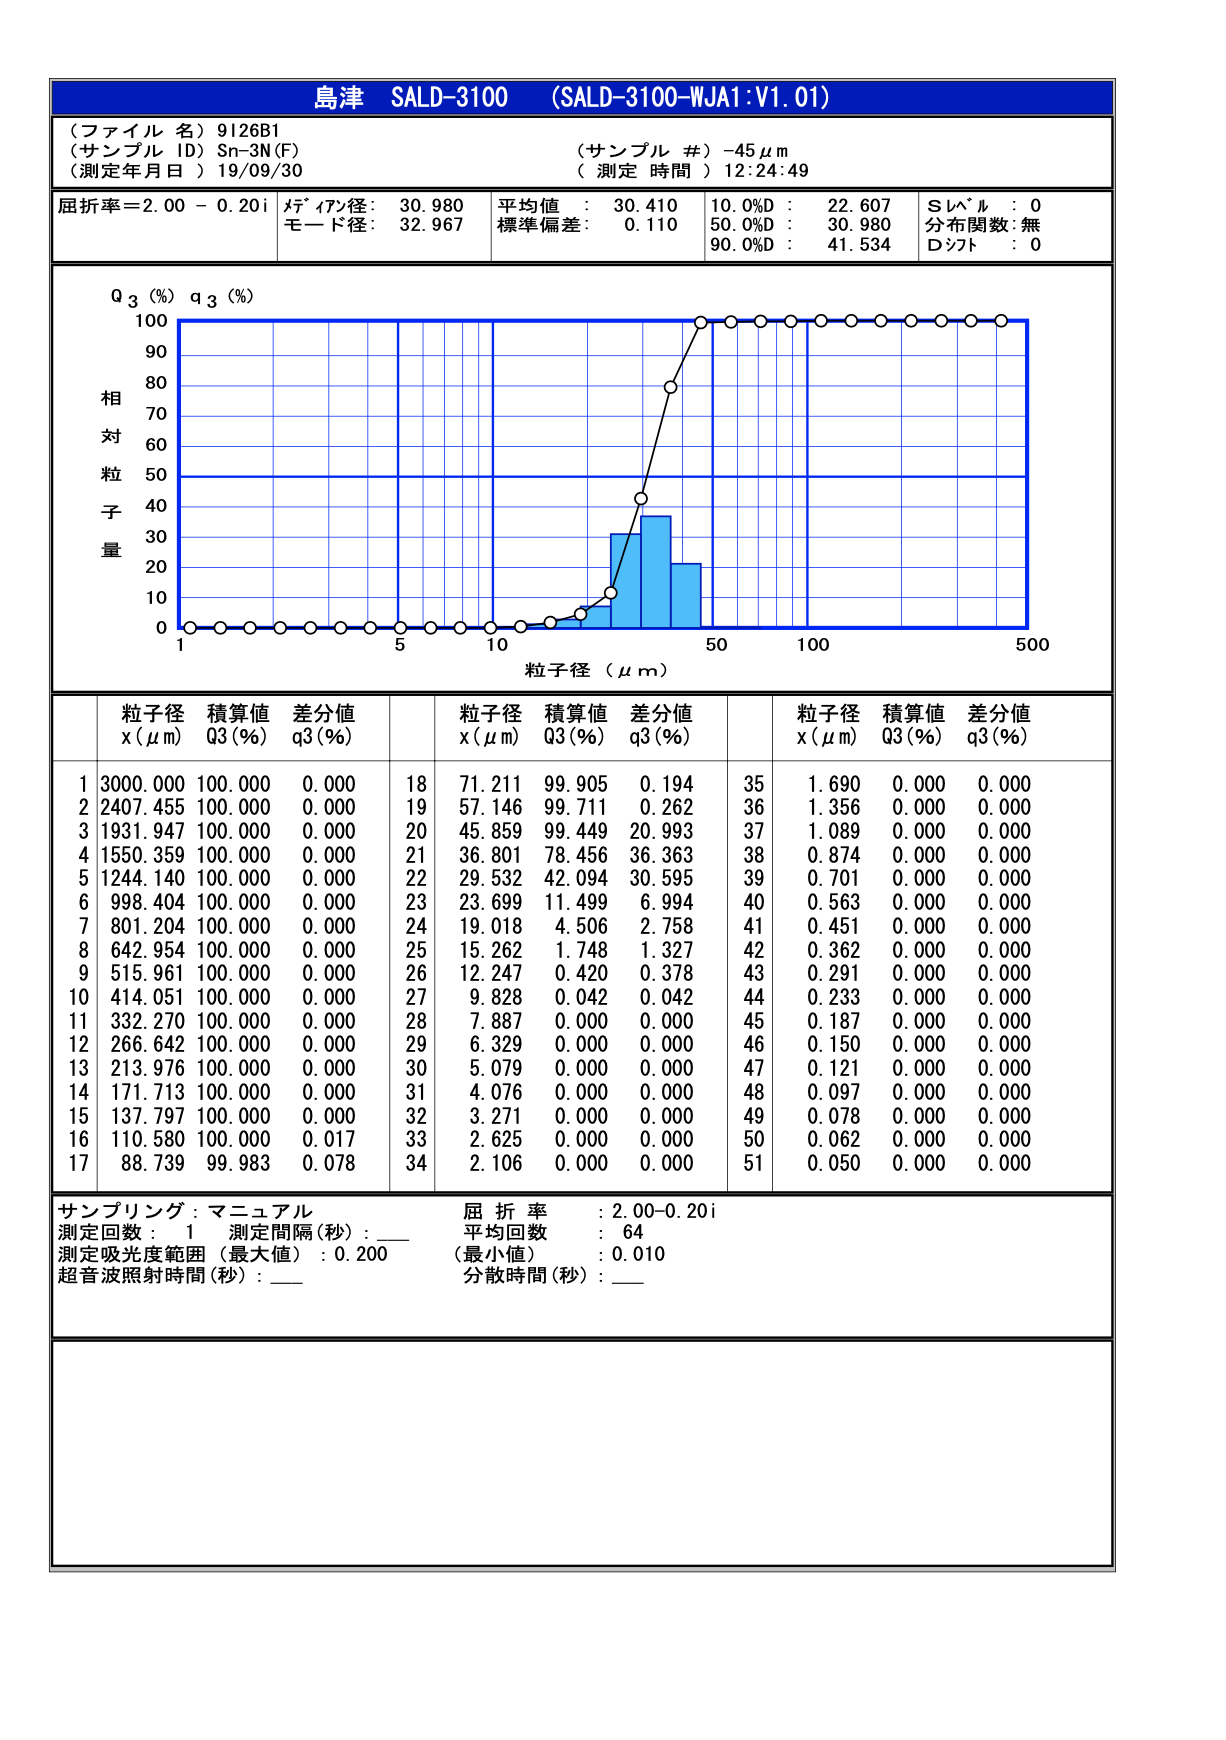Select the 90.0%D value 41.534
This screenshot has height=1740, width=1226.
coord(858,245)
